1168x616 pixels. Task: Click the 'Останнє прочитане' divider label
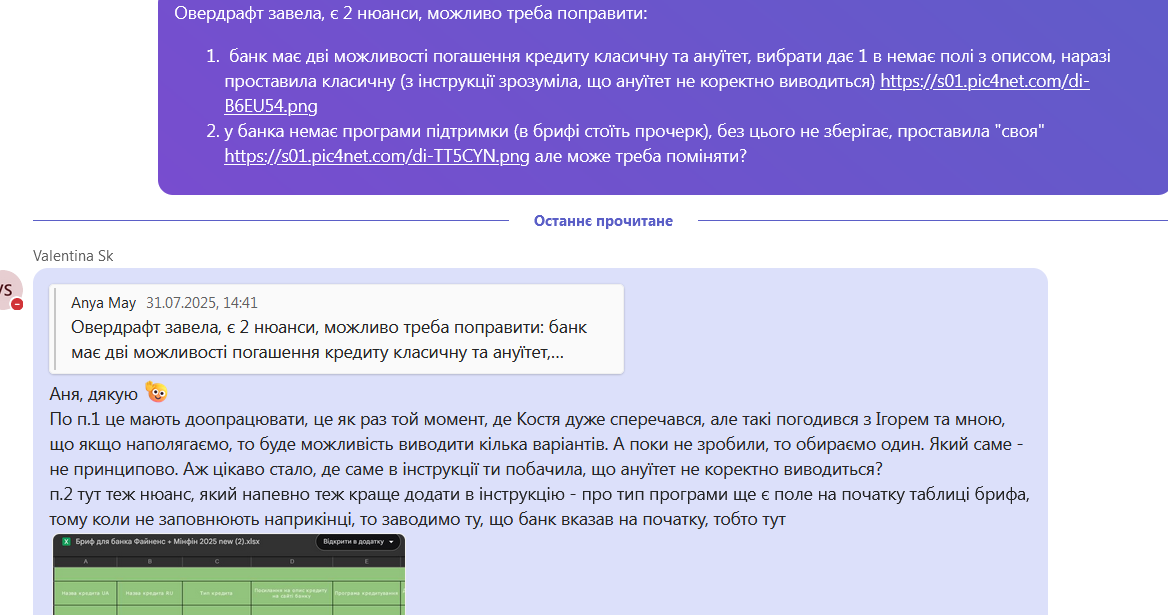coord(603,220)
